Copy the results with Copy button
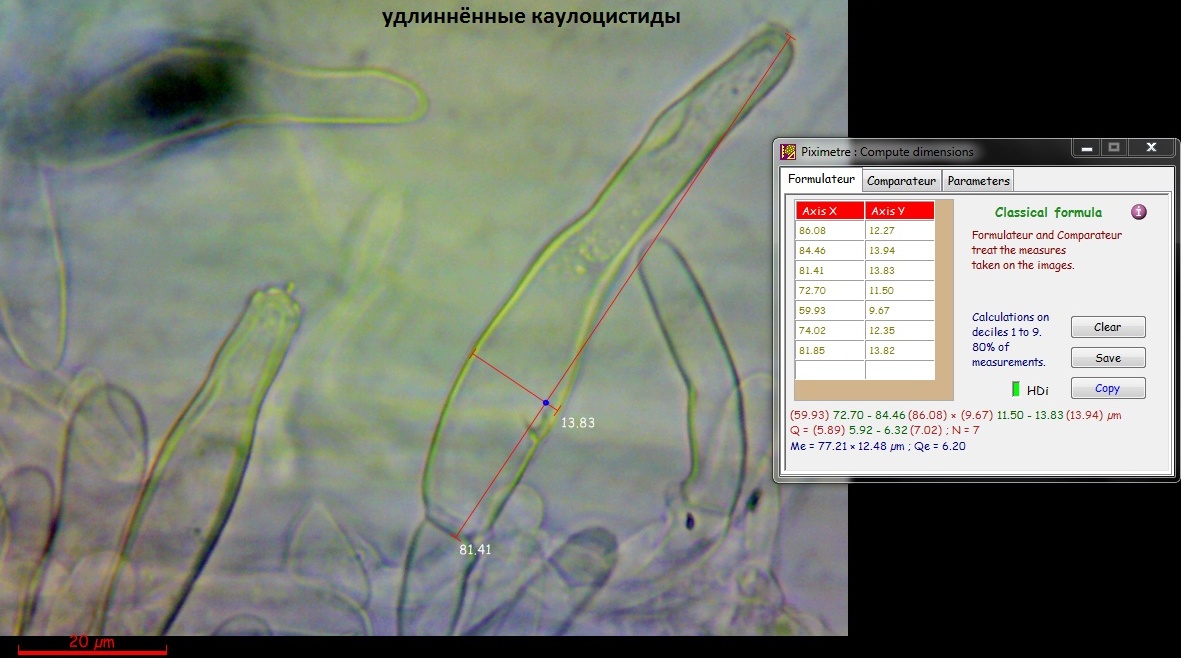 (1108, 388)
